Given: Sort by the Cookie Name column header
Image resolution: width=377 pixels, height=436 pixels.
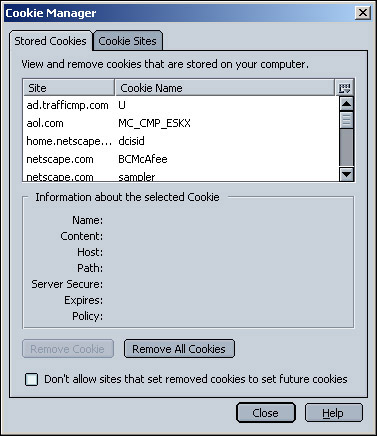Looking at the screenshot, I should [x=225, y=88].
